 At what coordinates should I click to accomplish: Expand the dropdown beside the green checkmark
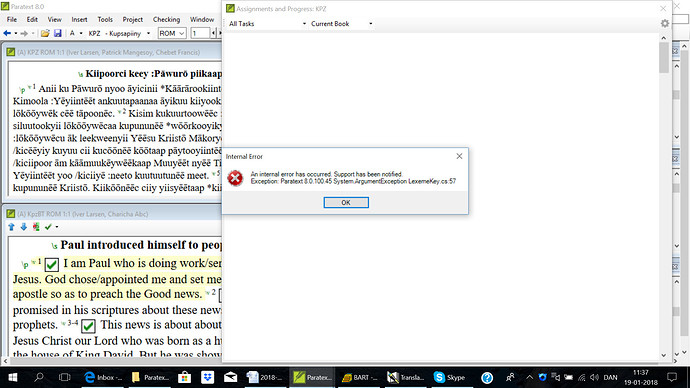(x=57, y=227)
